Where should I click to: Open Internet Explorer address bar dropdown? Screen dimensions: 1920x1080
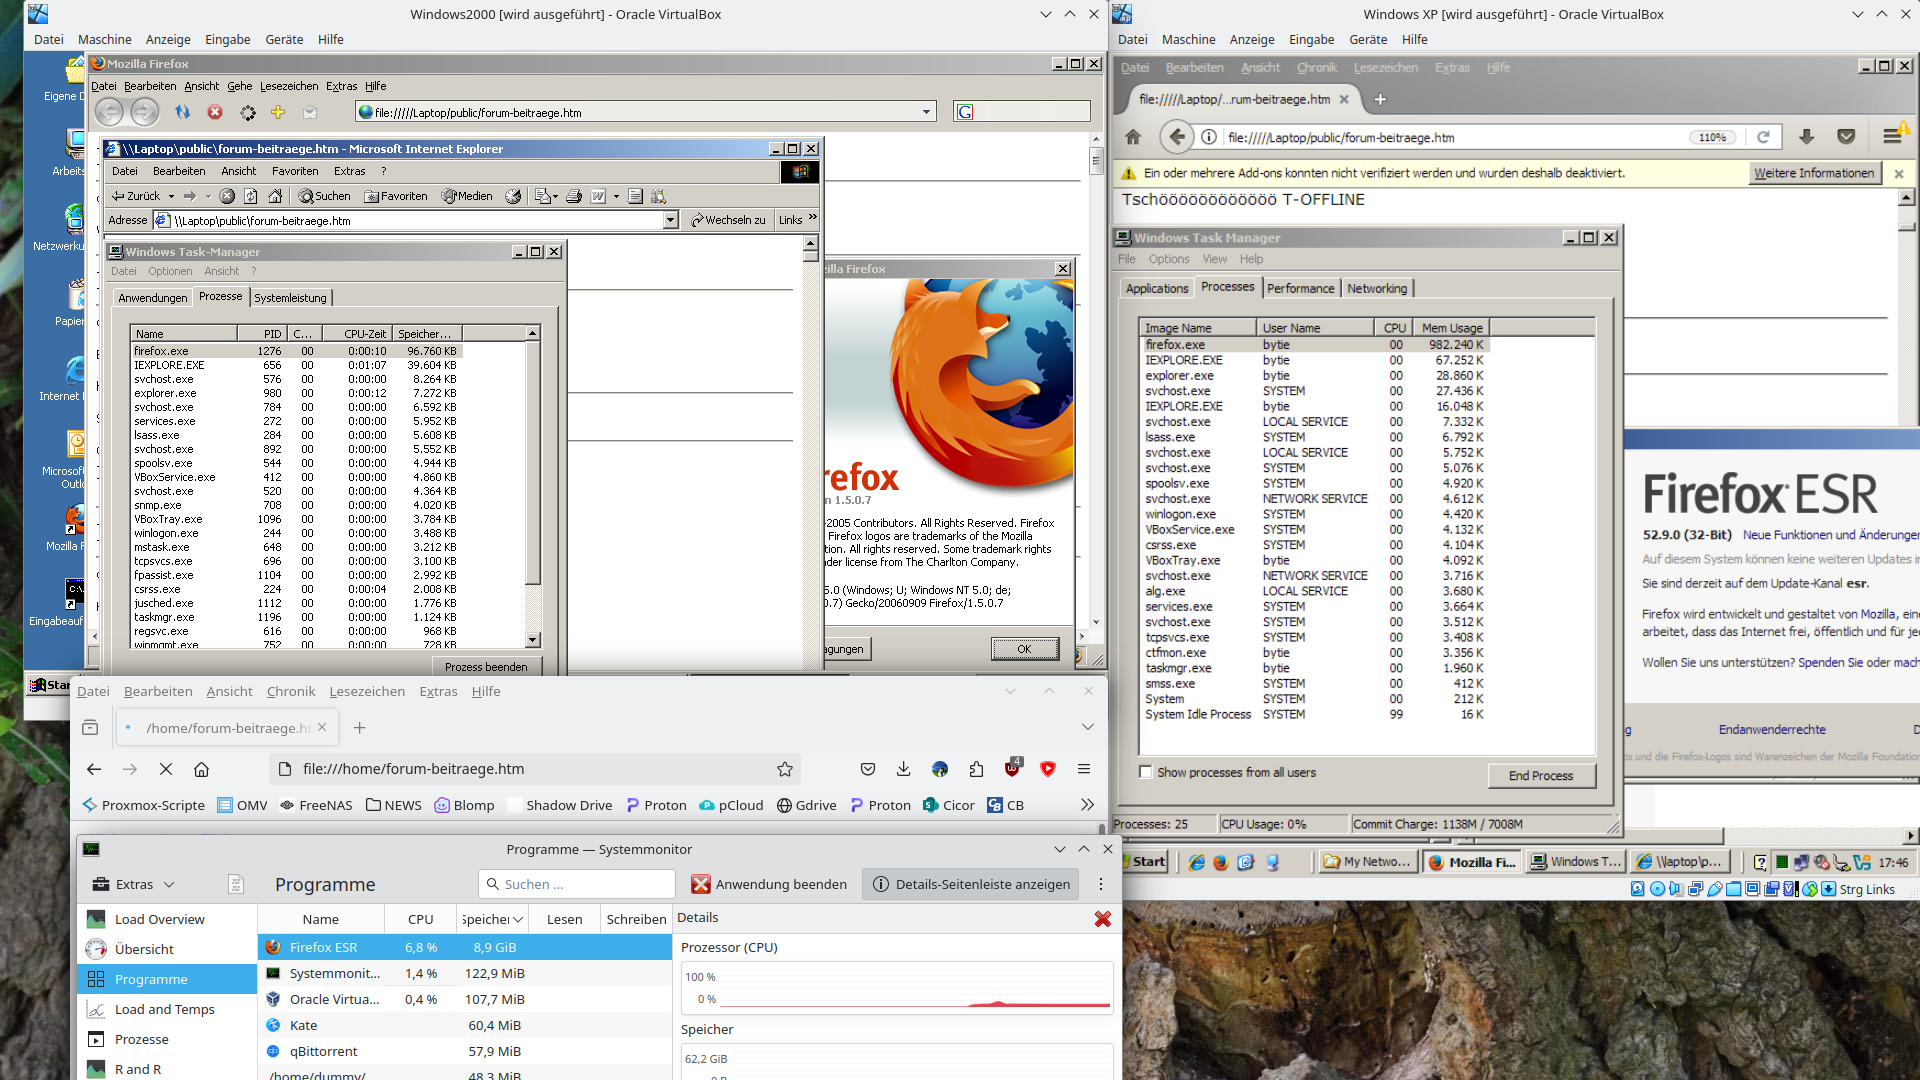[670, 220]
